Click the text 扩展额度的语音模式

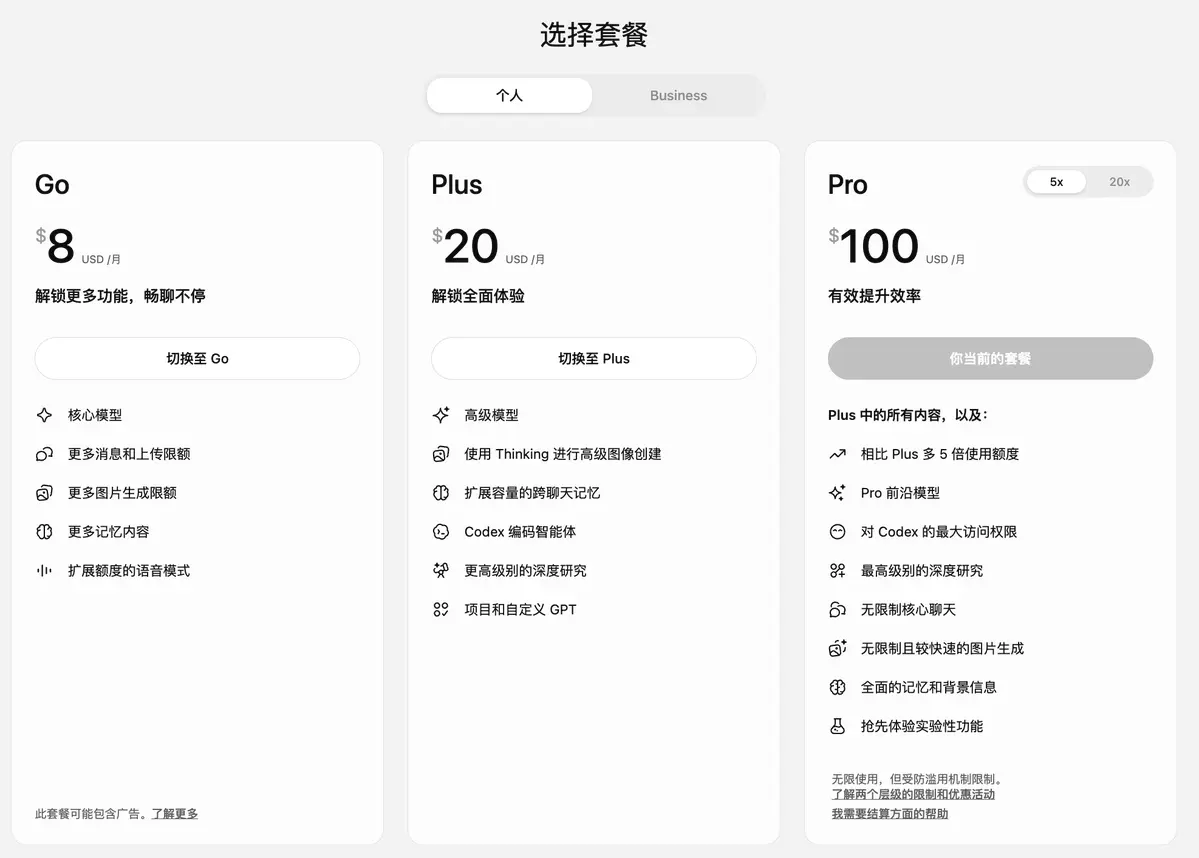coord(128,570)
